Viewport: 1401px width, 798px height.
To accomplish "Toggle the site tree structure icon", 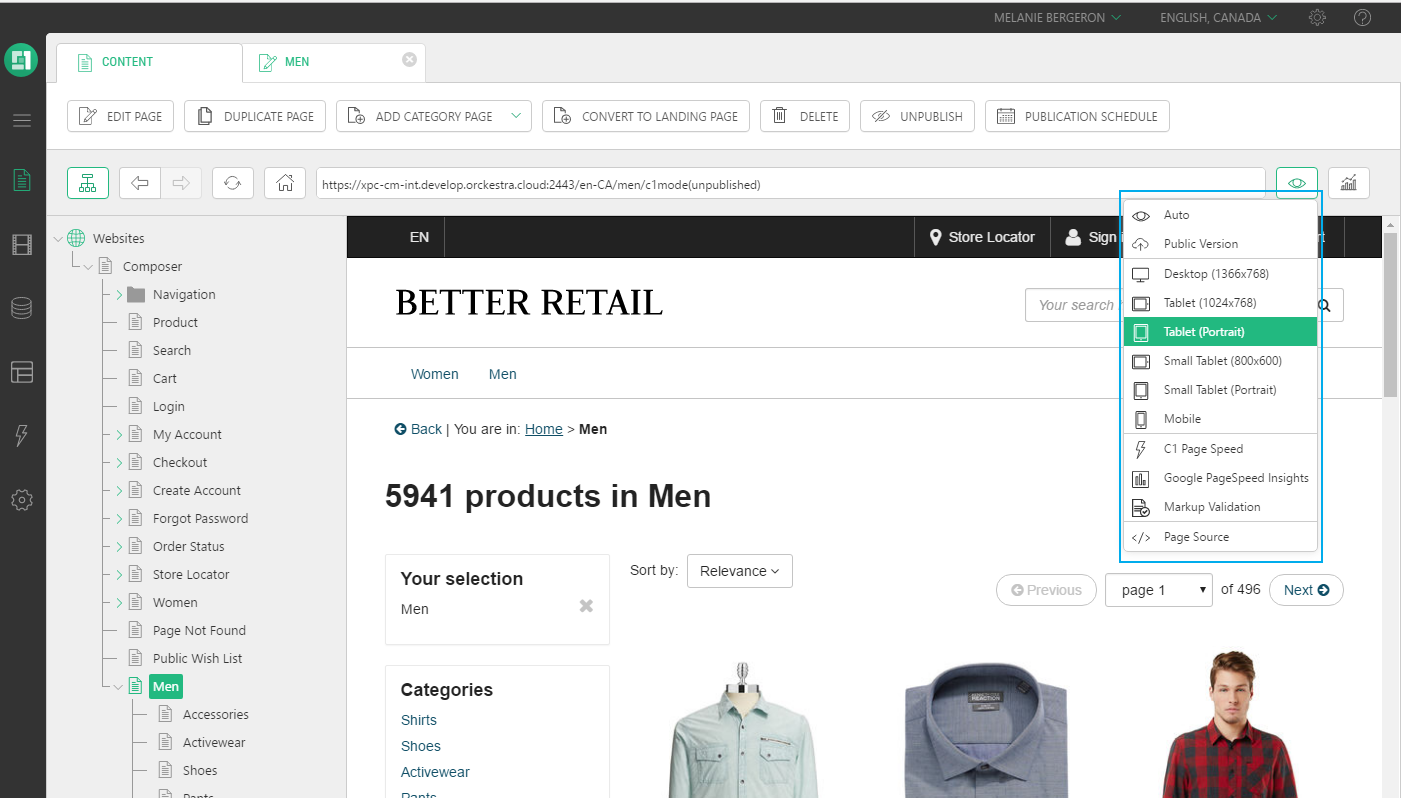I will click(88, 183).
